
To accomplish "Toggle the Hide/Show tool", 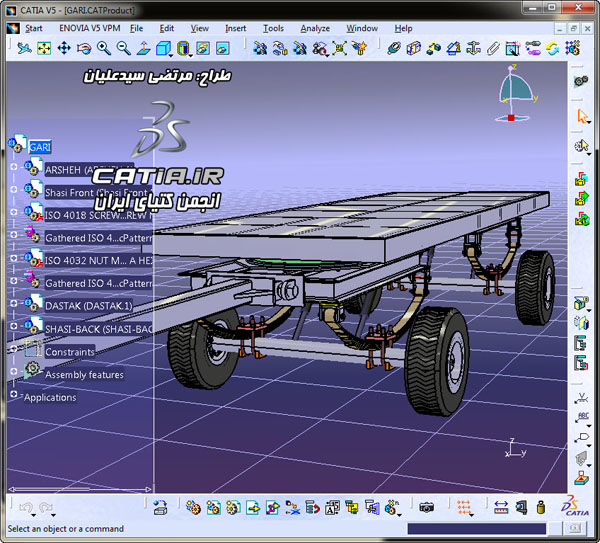I will [x=203, y=49].
